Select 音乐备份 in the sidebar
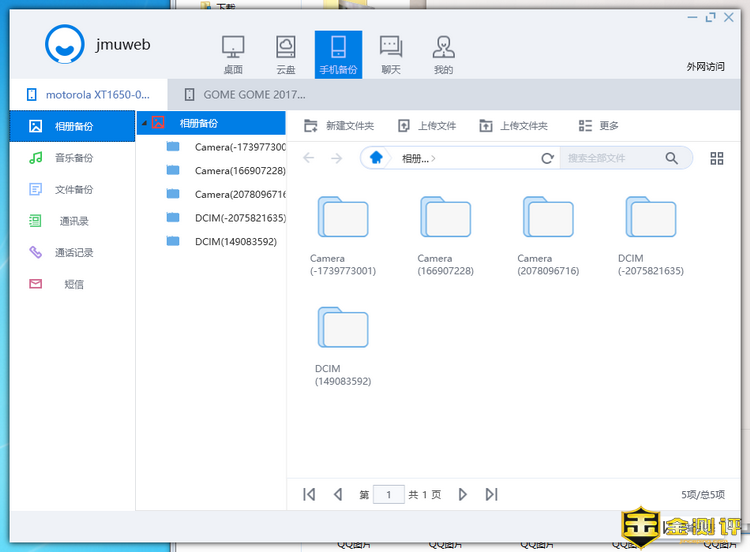This screenshot has width=750, height=552. click(x=73, y=158)
